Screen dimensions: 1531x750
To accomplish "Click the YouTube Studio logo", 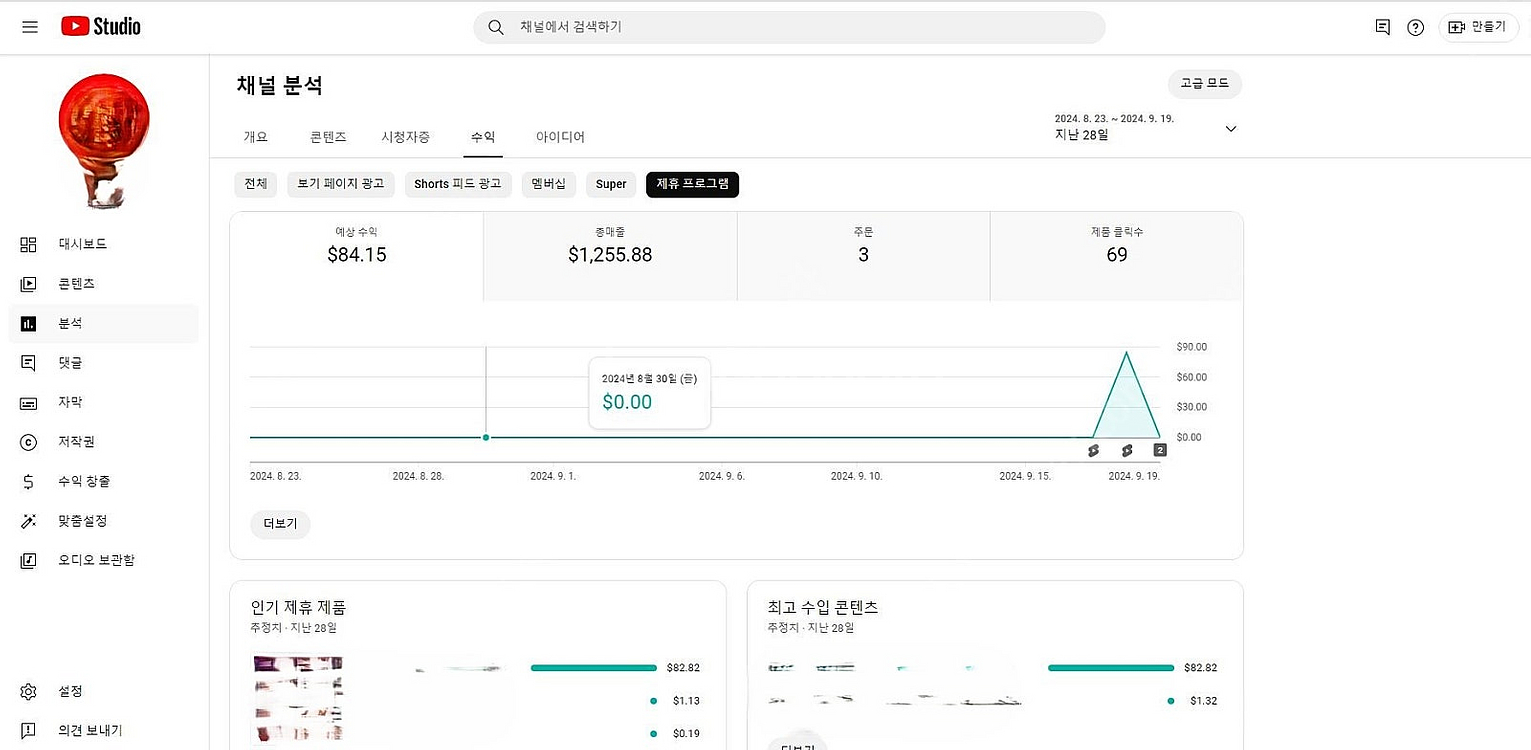I will point(101,27).
